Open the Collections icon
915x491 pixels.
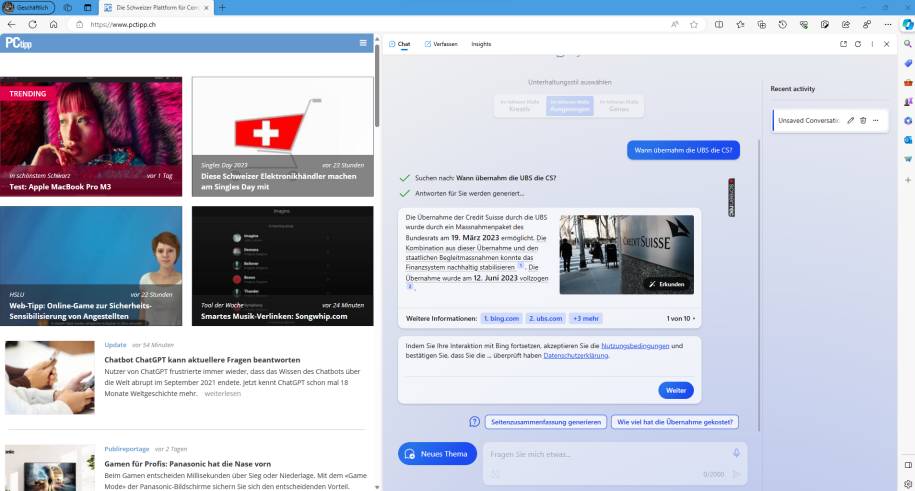pyautogui.click(x=762, y=25)
